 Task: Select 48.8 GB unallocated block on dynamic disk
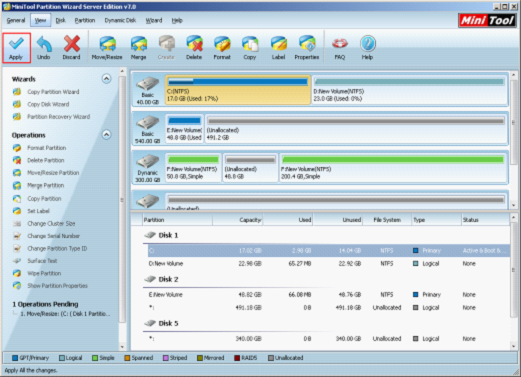pyautogui.click(x=250, y=168)
